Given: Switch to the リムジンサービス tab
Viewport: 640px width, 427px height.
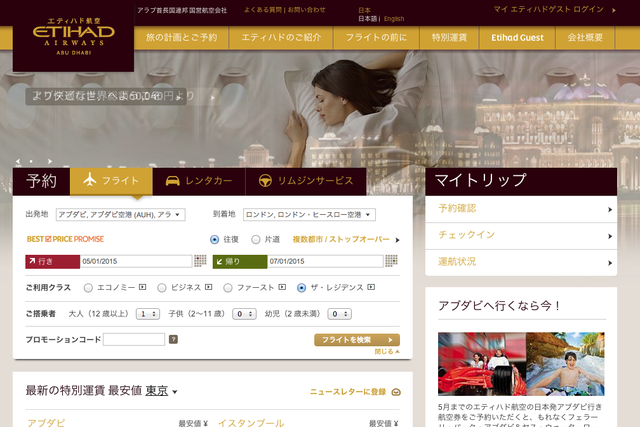Looking at the screenshot, I should [306, 181].
